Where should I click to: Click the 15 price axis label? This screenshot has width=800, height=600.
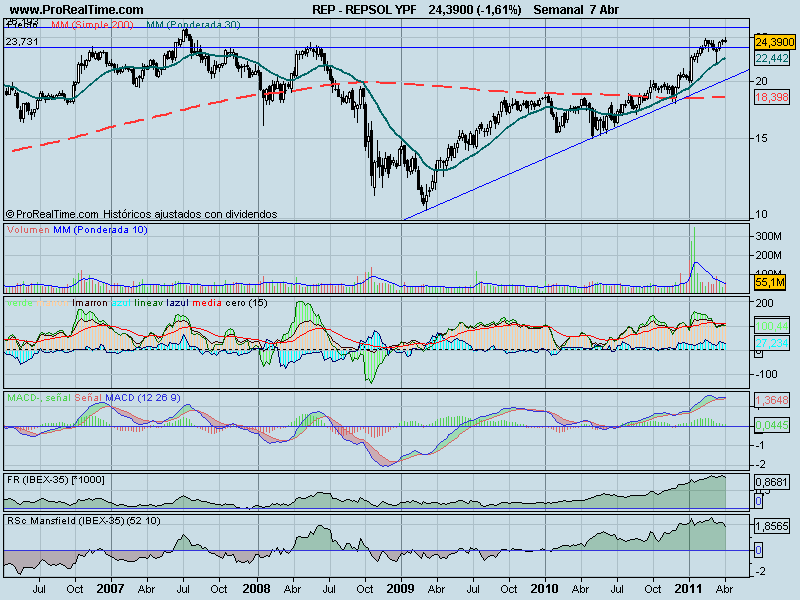click(x=762, y=138)
